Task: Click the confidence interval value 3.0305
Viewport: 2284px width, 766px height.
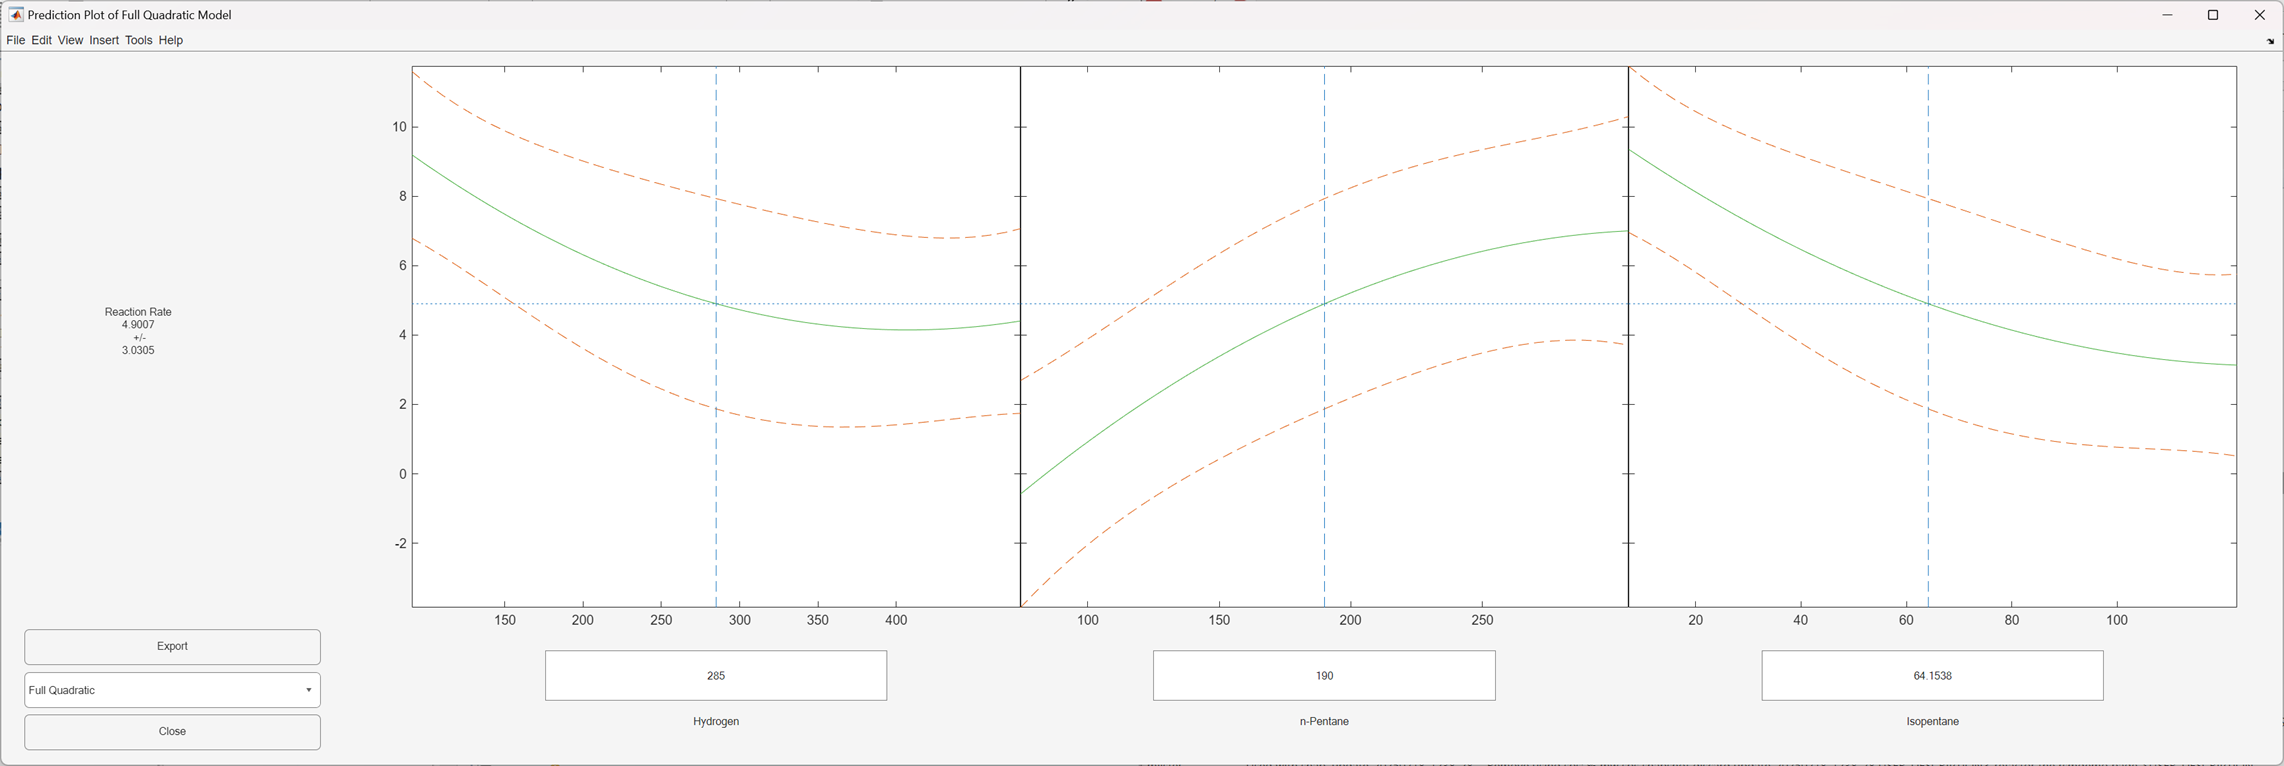Action: (138, 351)
